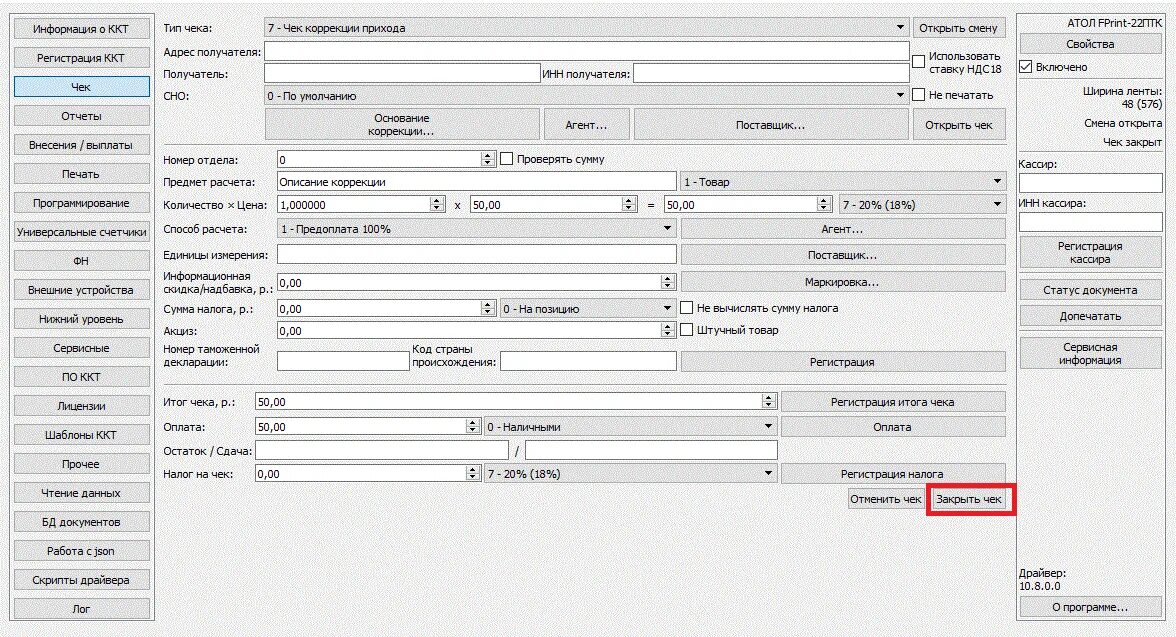This screenshot has height=637, width=1176.
Task: Open Сервисная информация button
Action: [1090, 353]
